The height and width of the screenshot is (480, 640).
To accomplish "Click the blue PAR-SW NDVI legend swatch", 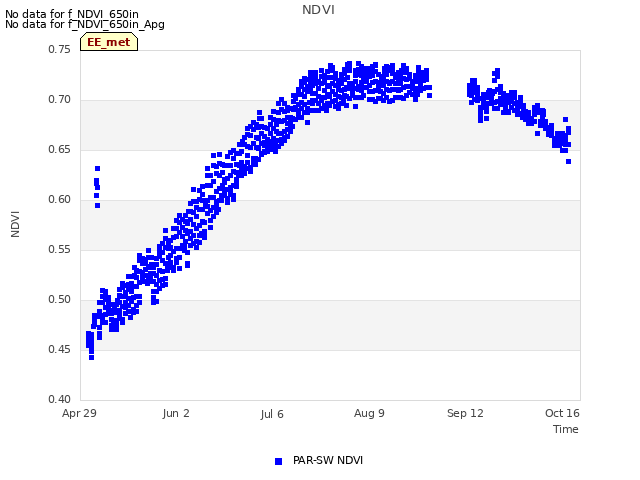I will click(x=278, y=461).
